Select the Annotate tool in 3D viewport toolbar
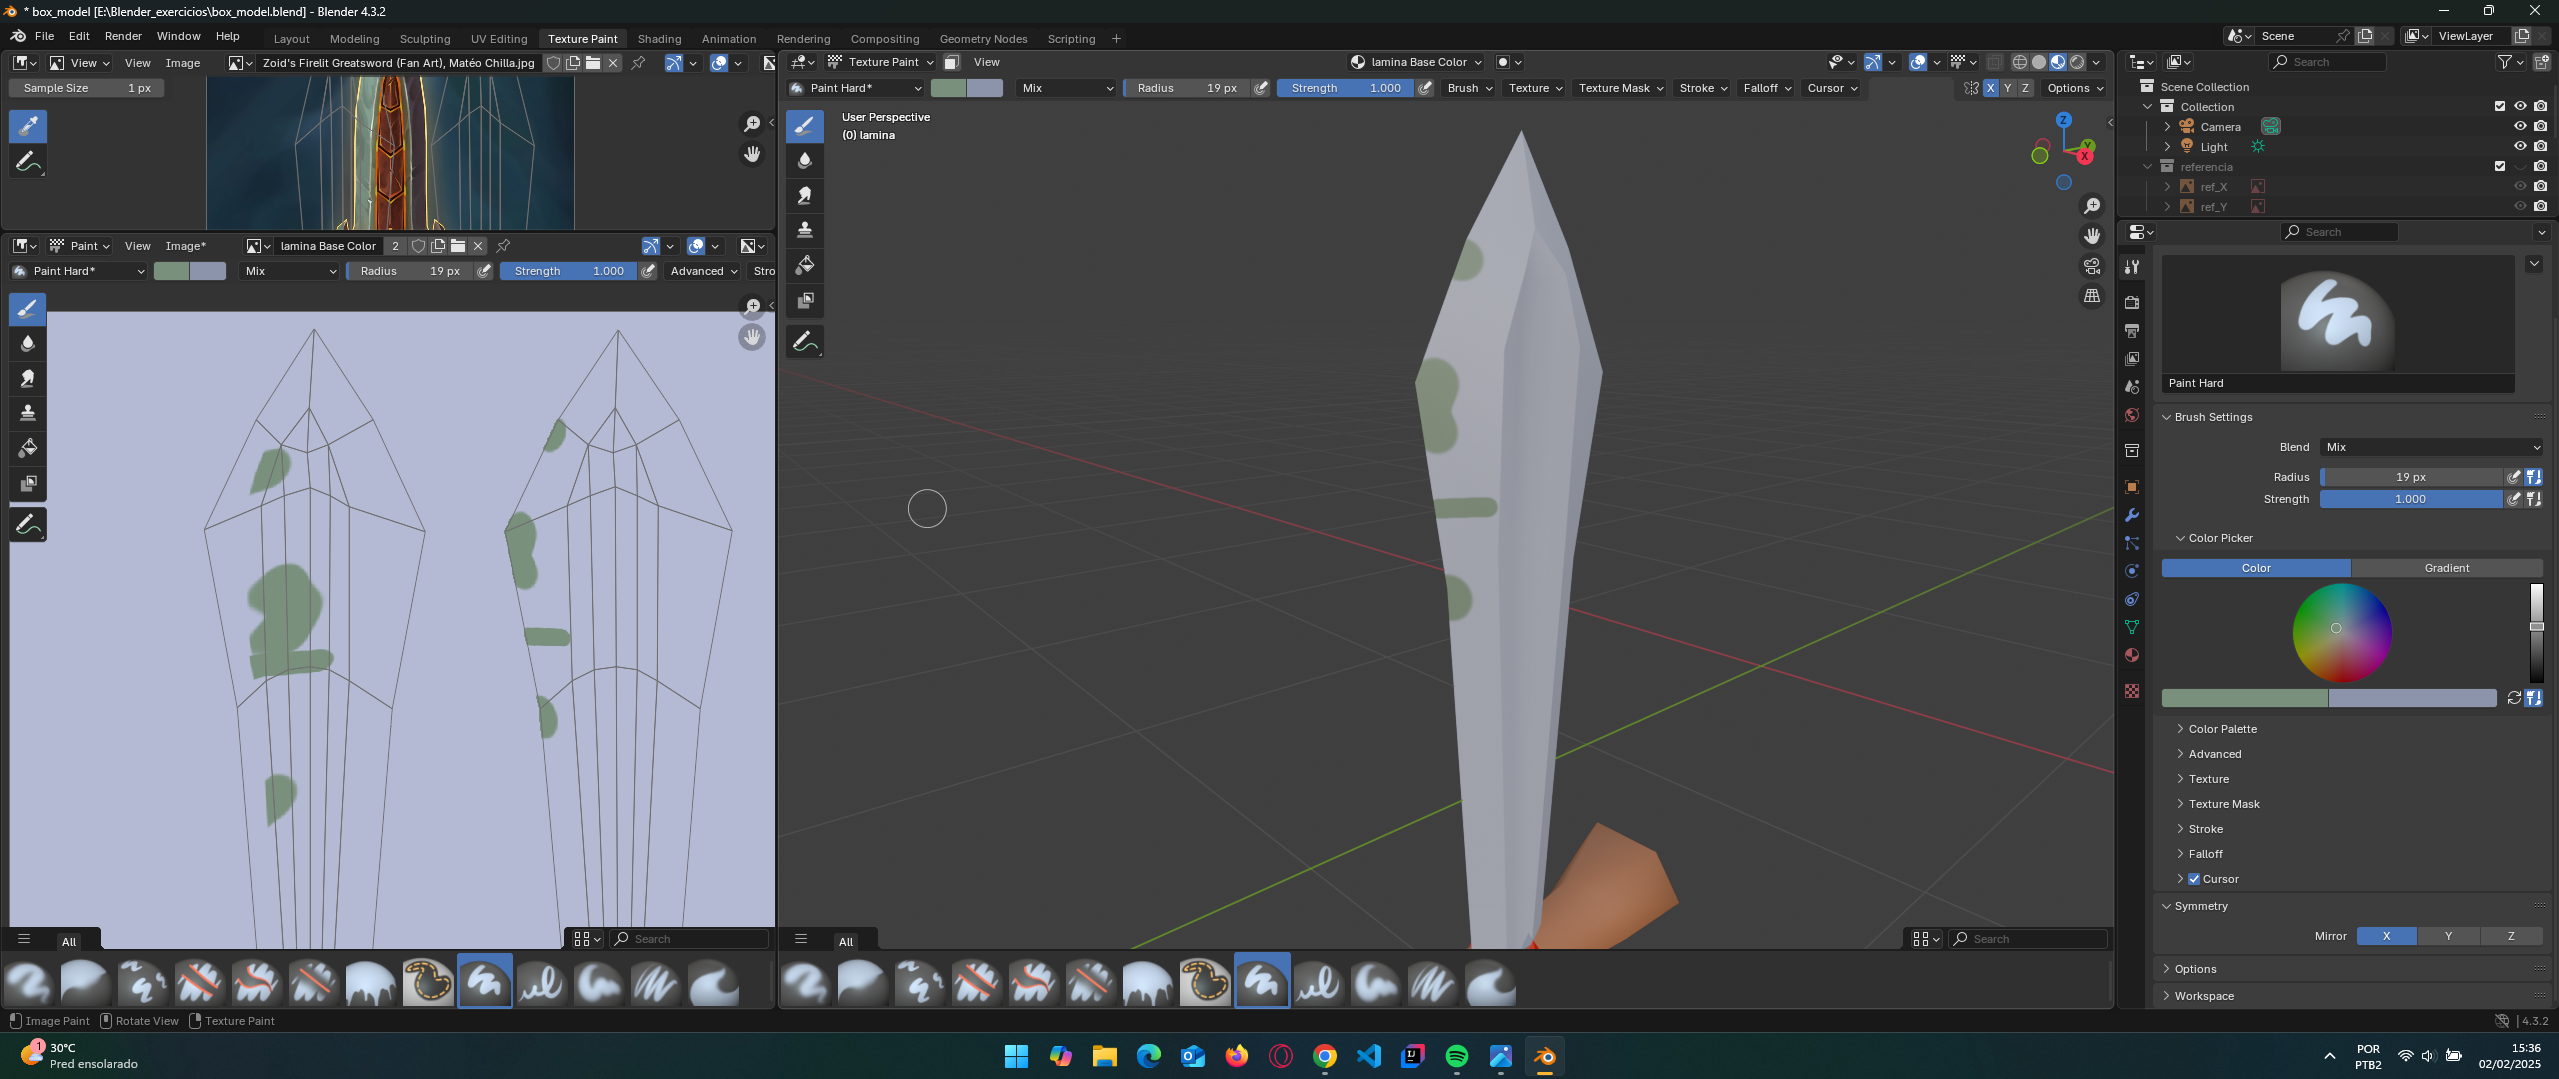2559x1079 pixels. coord(805,342)
